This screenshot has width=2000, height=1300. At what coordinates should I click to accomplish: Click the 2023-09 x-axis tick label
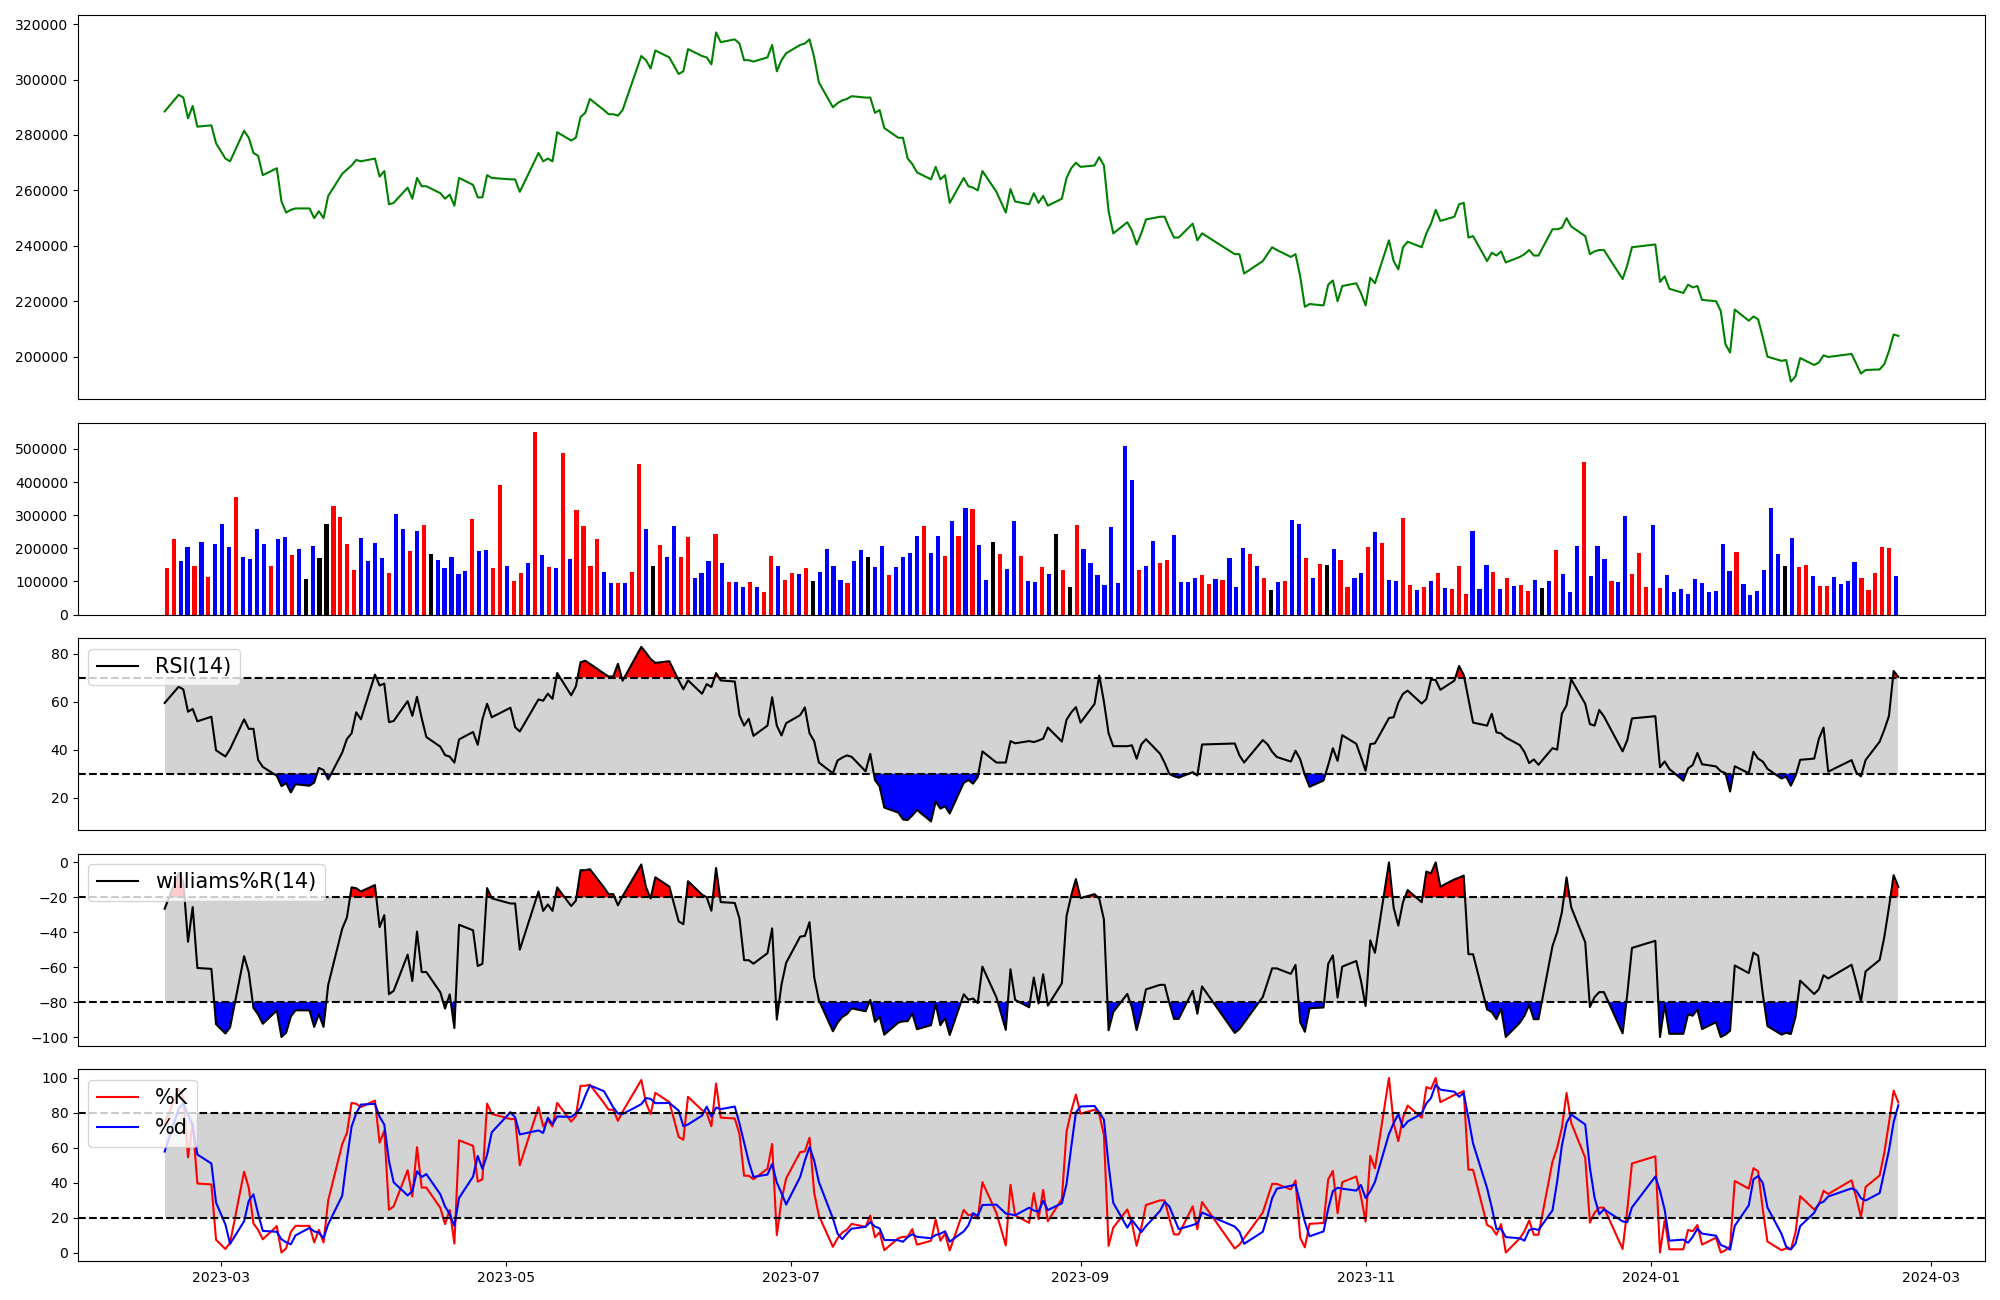point(1080,1277)
